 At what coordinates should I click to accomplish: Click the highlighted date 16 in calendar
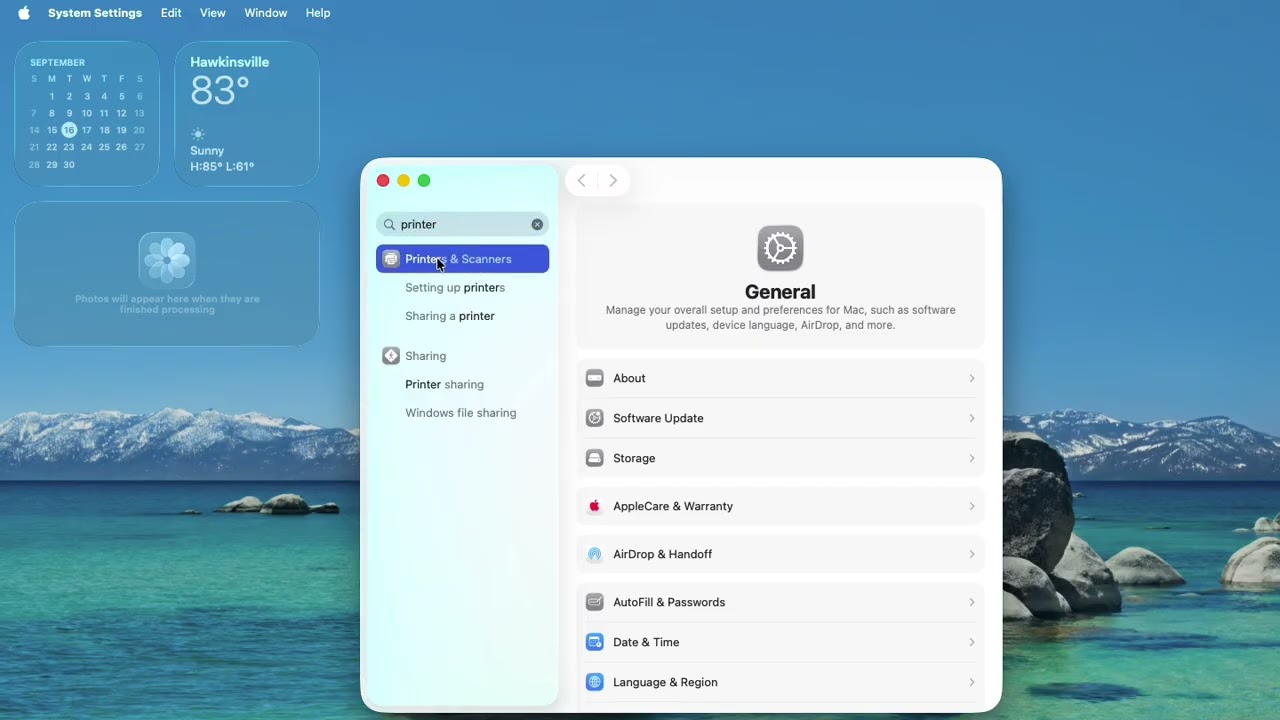(x=69, y=130)
